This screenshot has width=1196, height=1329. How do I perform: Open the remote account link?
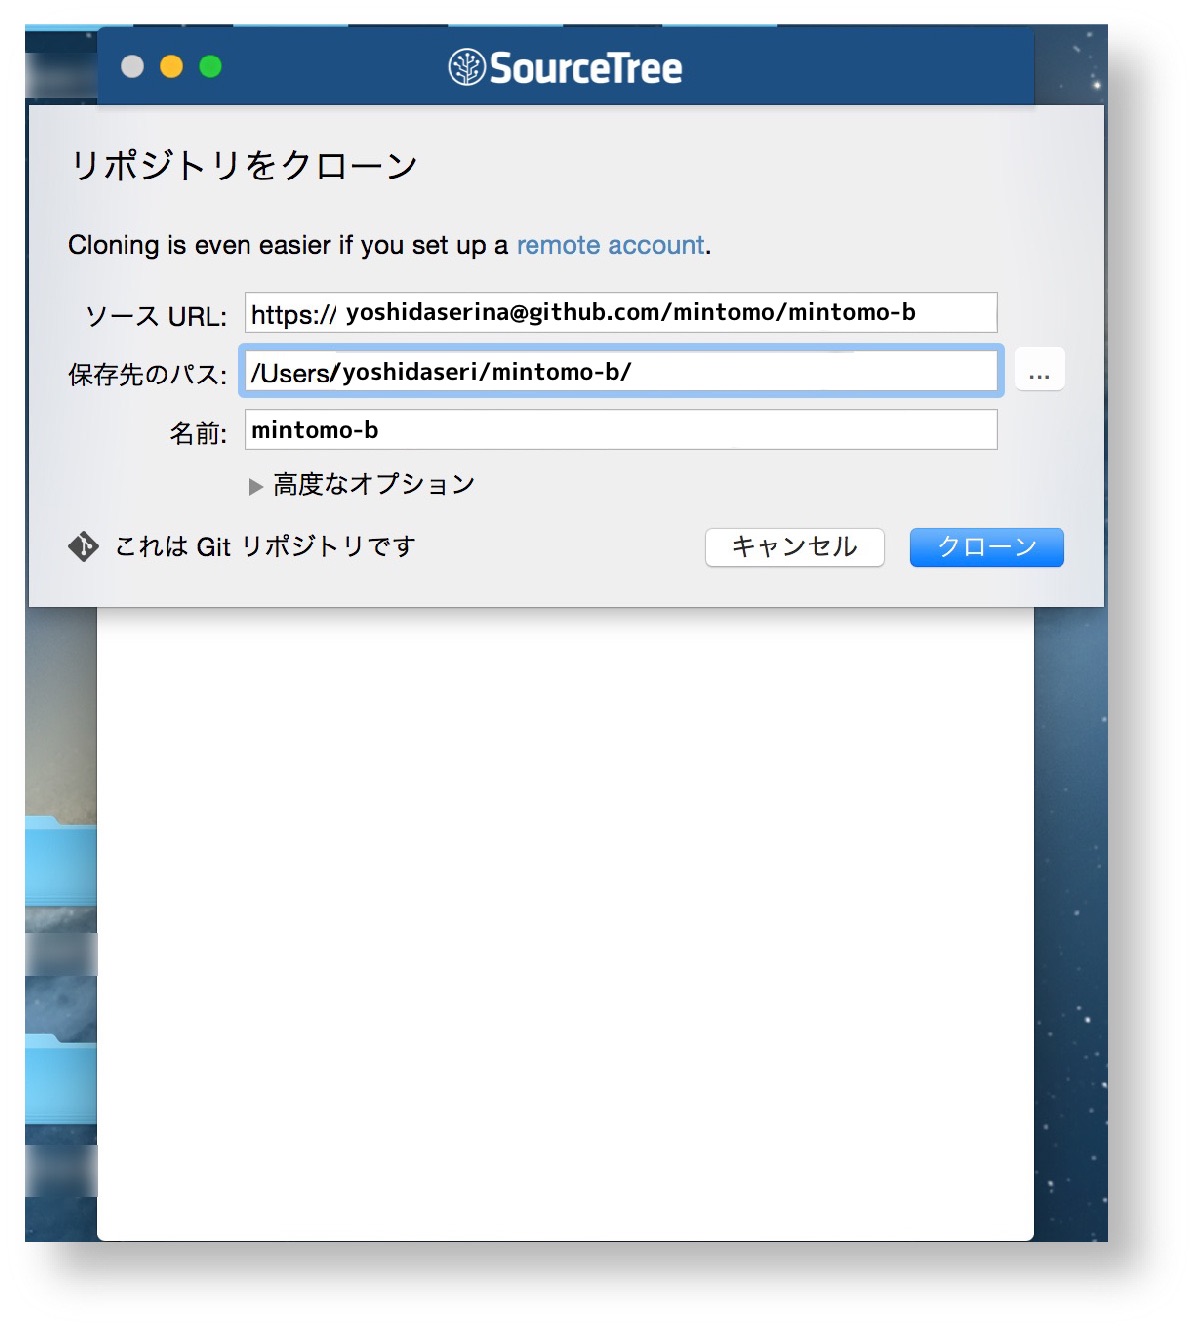pyautogui.click(x=608, y=245)
